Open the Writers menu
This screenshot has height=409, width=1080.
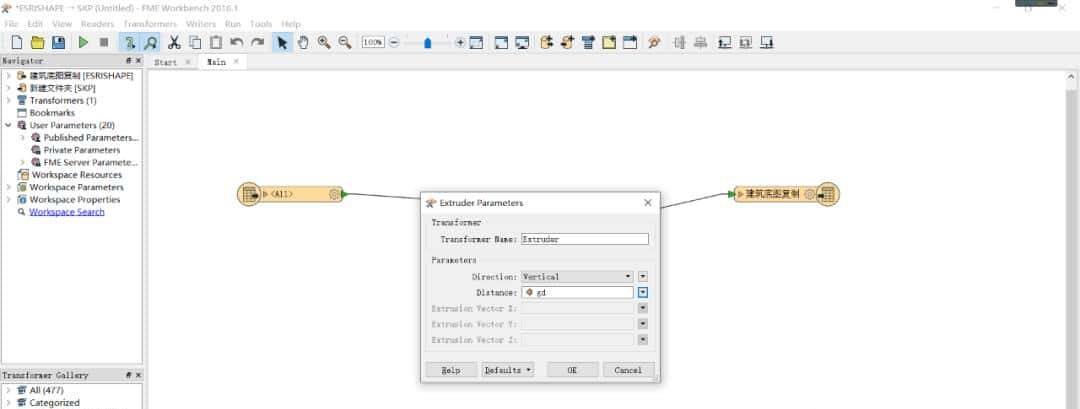pyautogui.click(x=201, y=24)
